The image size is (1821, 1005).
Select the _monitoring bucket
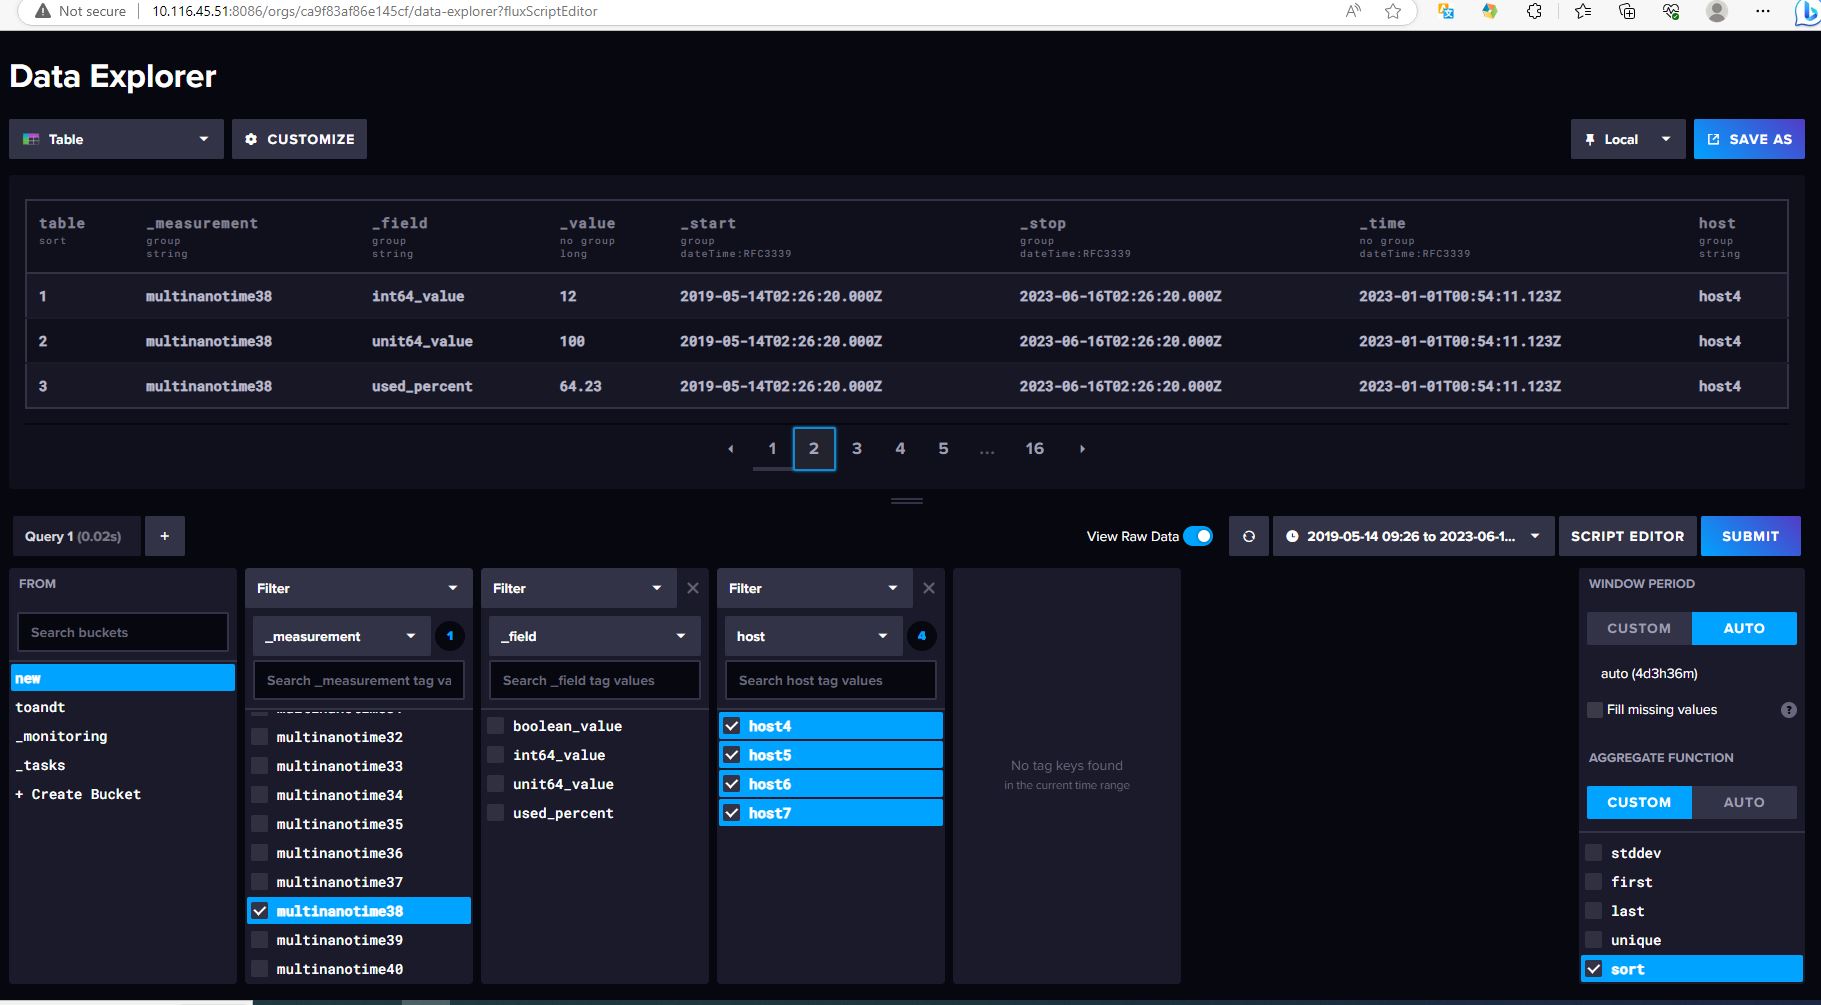(x=62, y=736)
